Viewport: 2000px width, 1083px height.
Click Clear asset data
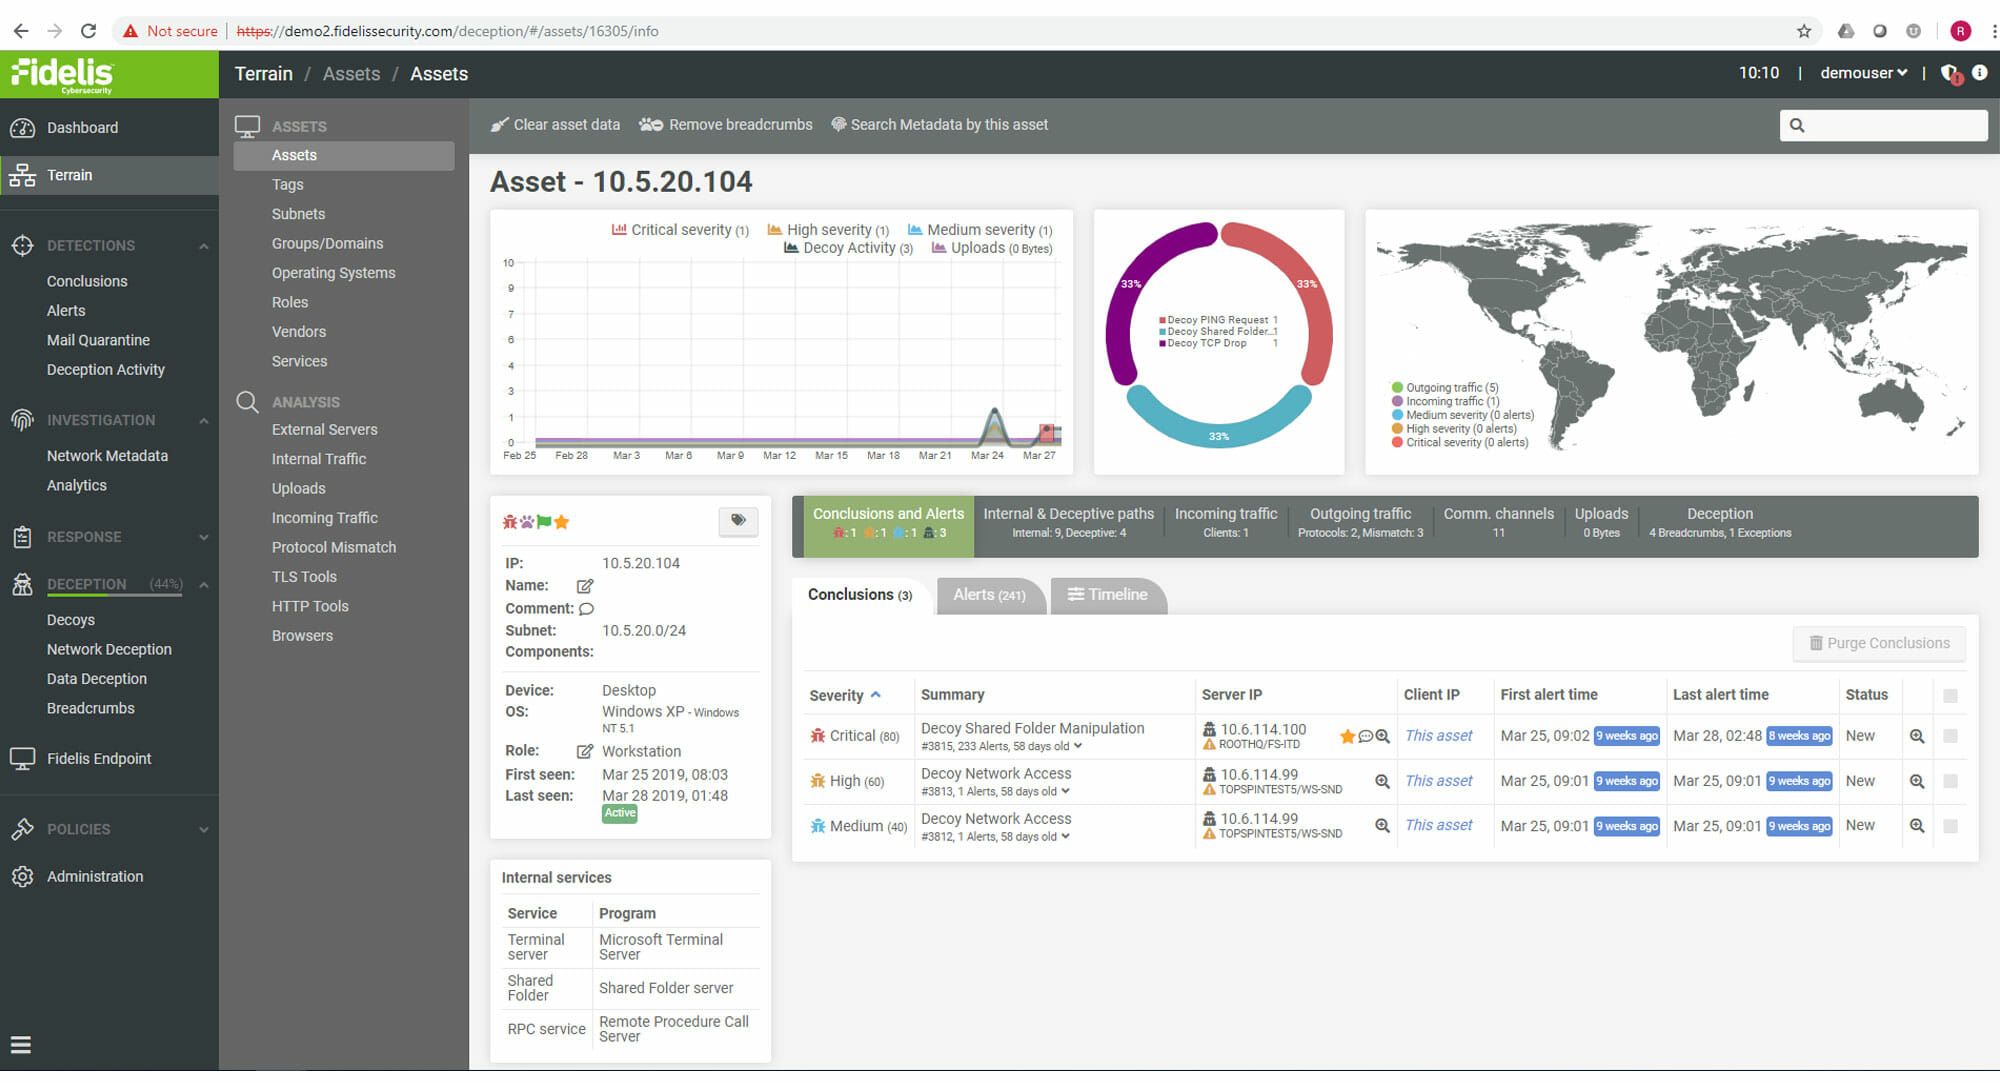(x=555, y=125)
